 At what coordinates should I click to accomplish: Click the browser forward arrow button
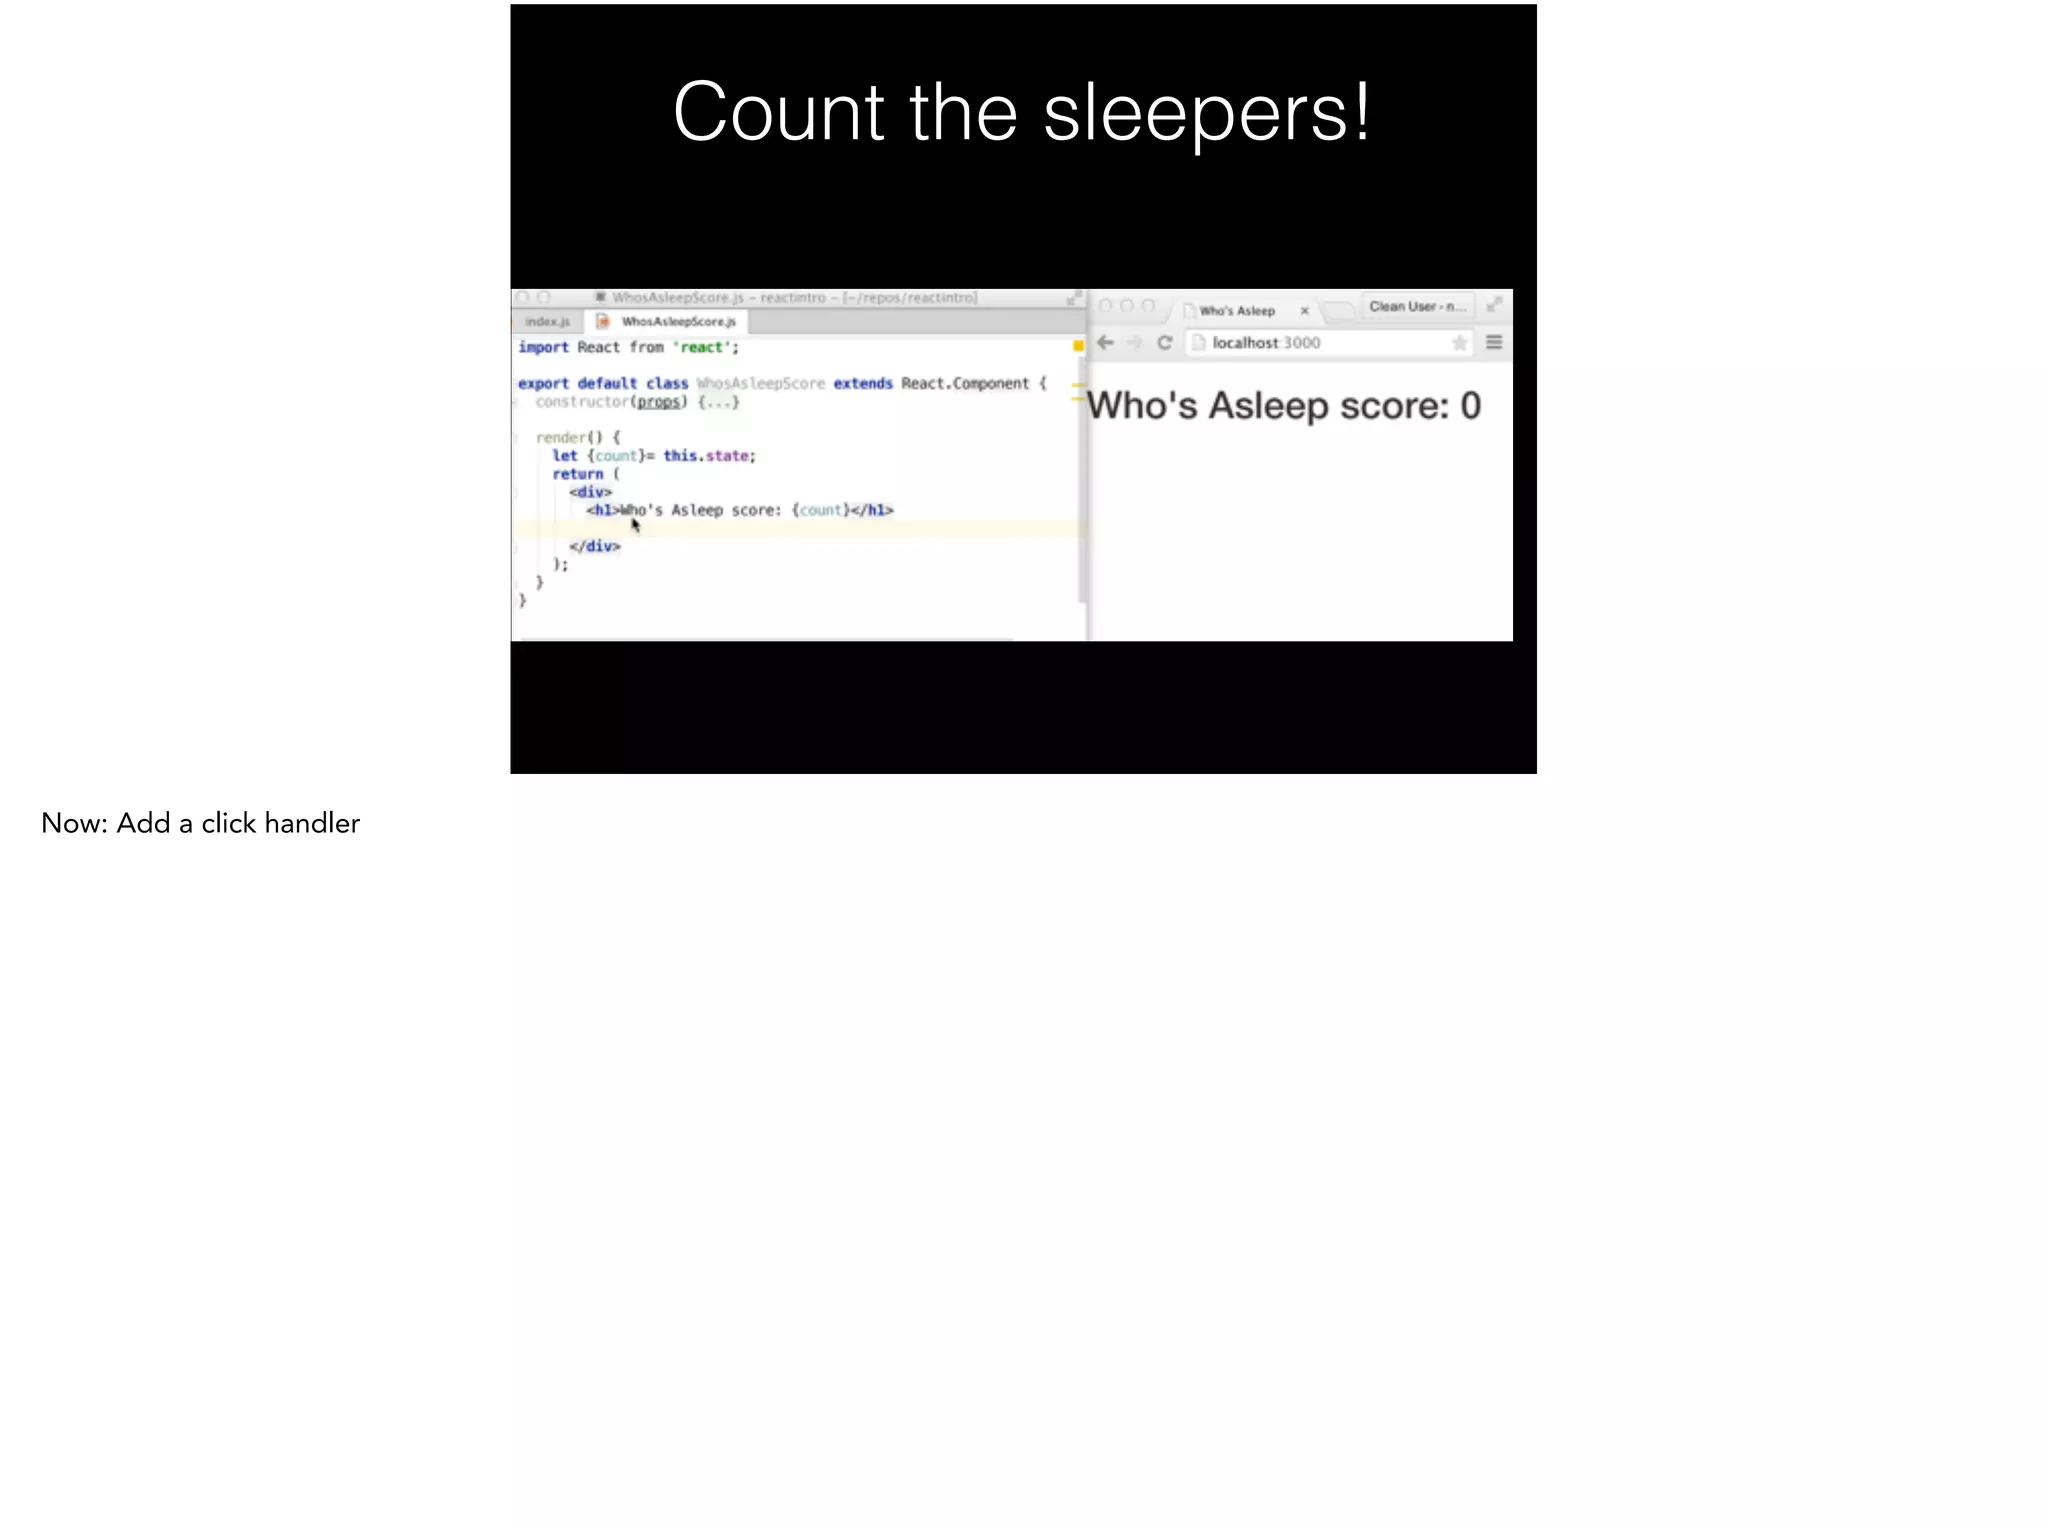point(1135,343)
